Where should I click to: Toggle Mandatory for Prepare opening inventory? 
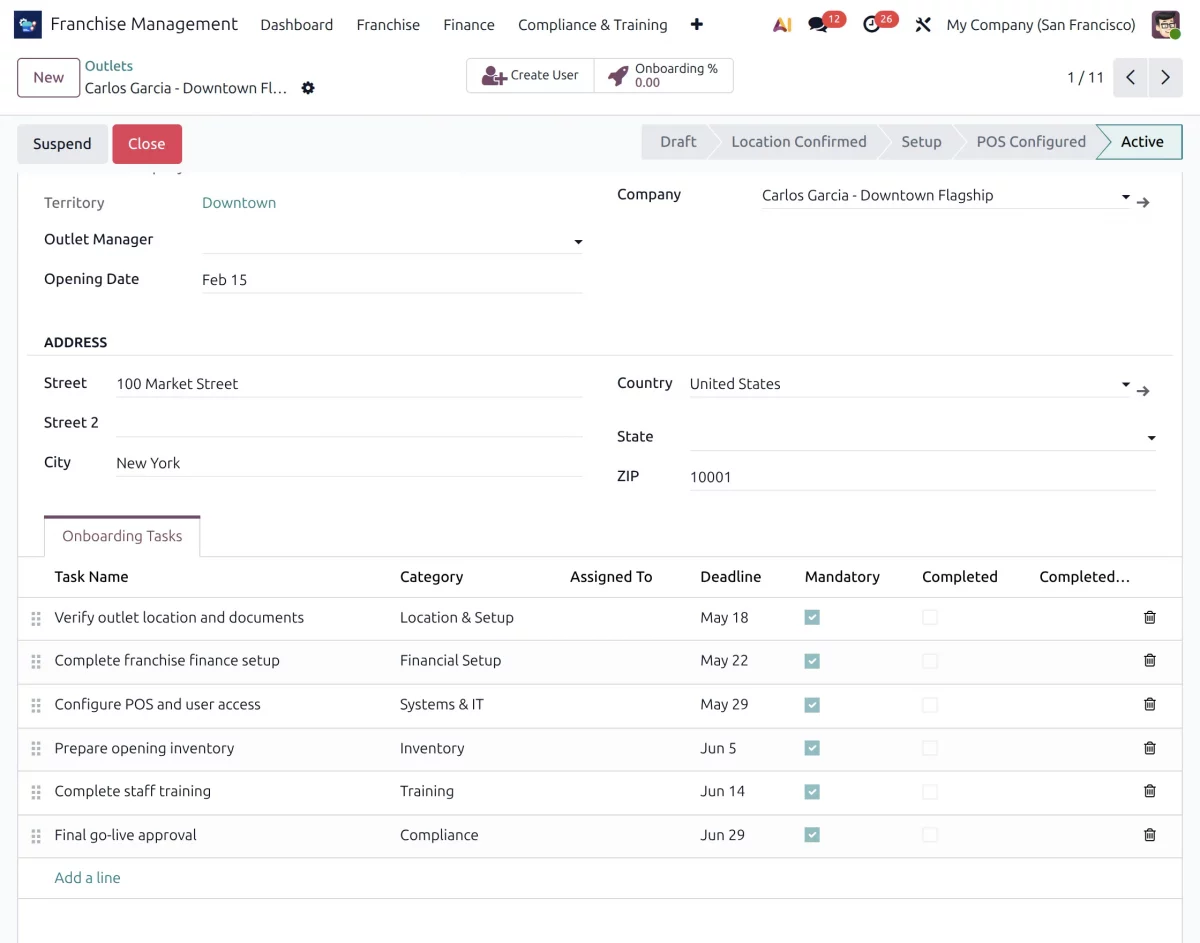click(x=812, y=748)
